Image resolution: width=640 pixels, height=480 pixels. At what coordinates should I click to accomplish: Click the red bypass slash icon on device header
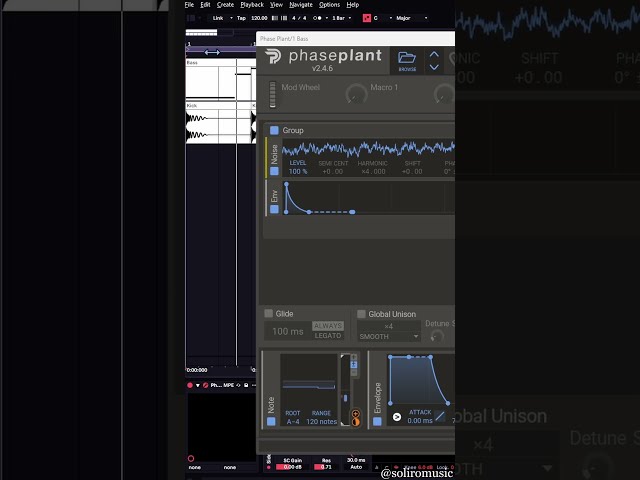(x=205, y=385)
